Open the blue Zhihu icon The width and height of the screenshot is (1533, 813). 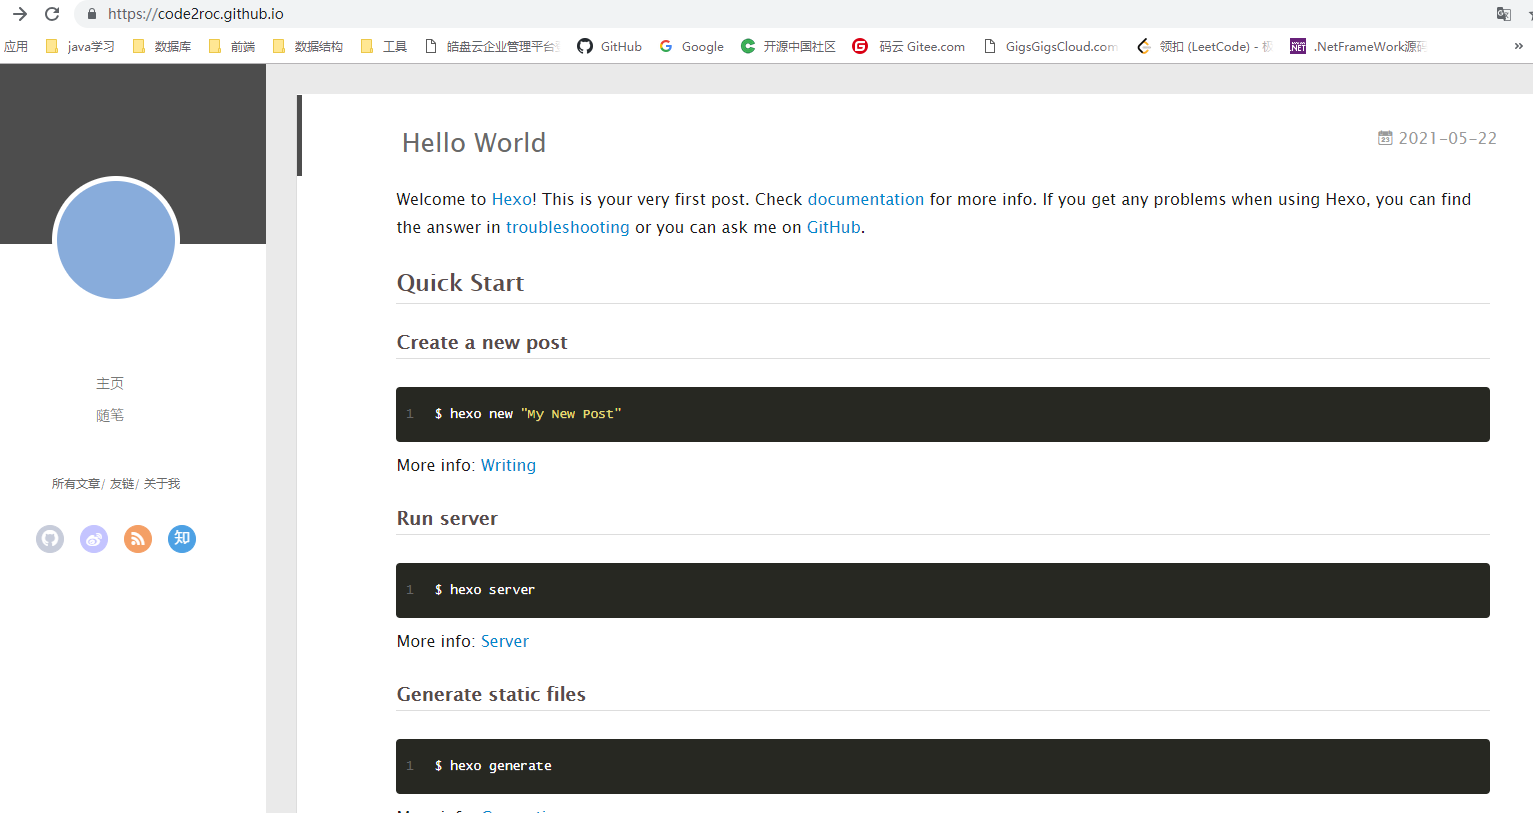(182, 539)
